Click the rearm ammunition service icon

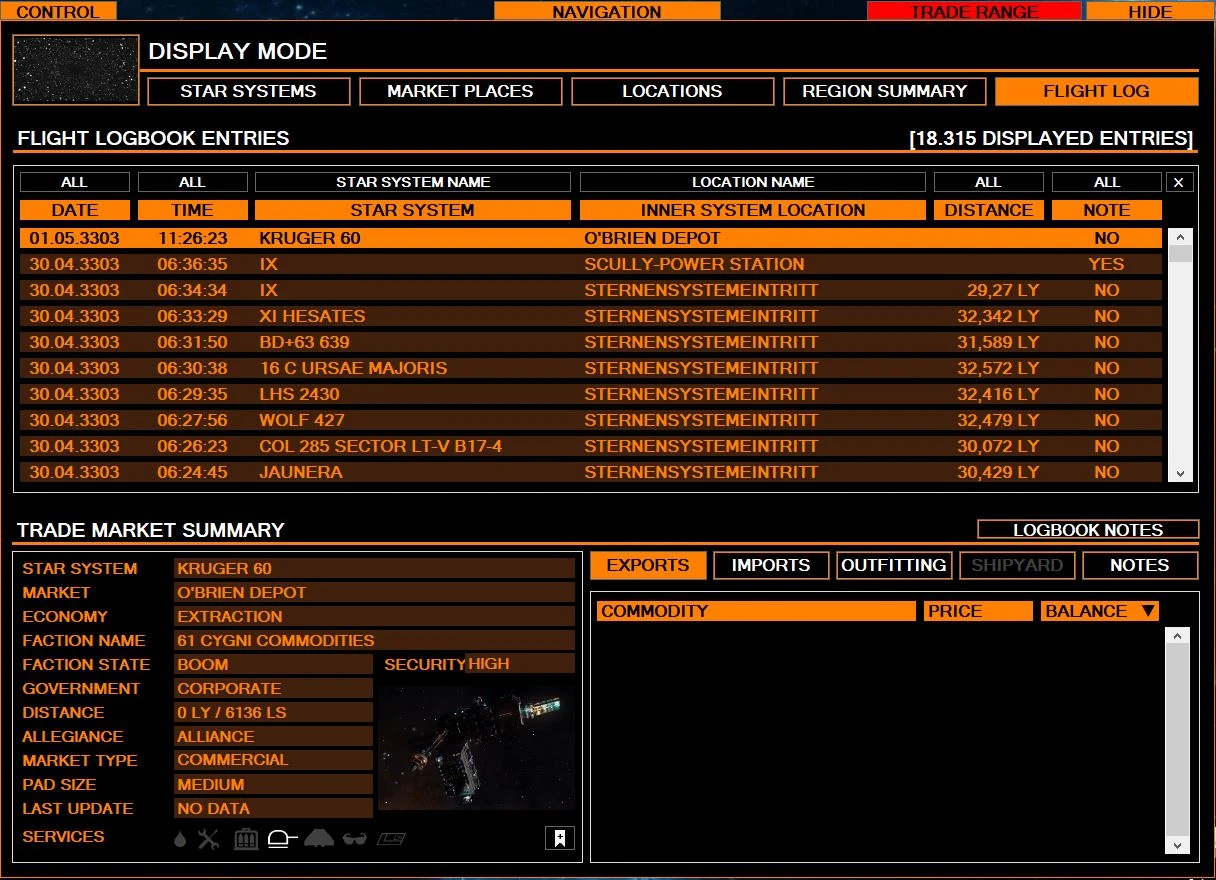pyautogui.click(x=246, y=840)
